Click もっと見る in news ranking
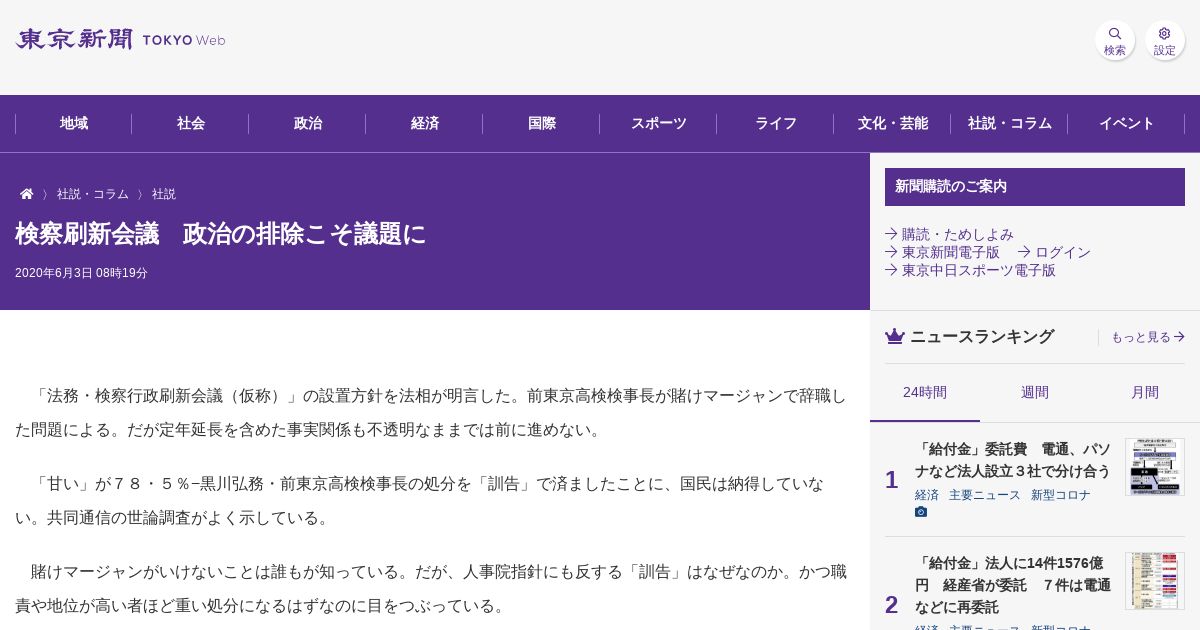The width and height of the screenshot is (1200, 630). pyautogui.click(x=1148, y=337)
